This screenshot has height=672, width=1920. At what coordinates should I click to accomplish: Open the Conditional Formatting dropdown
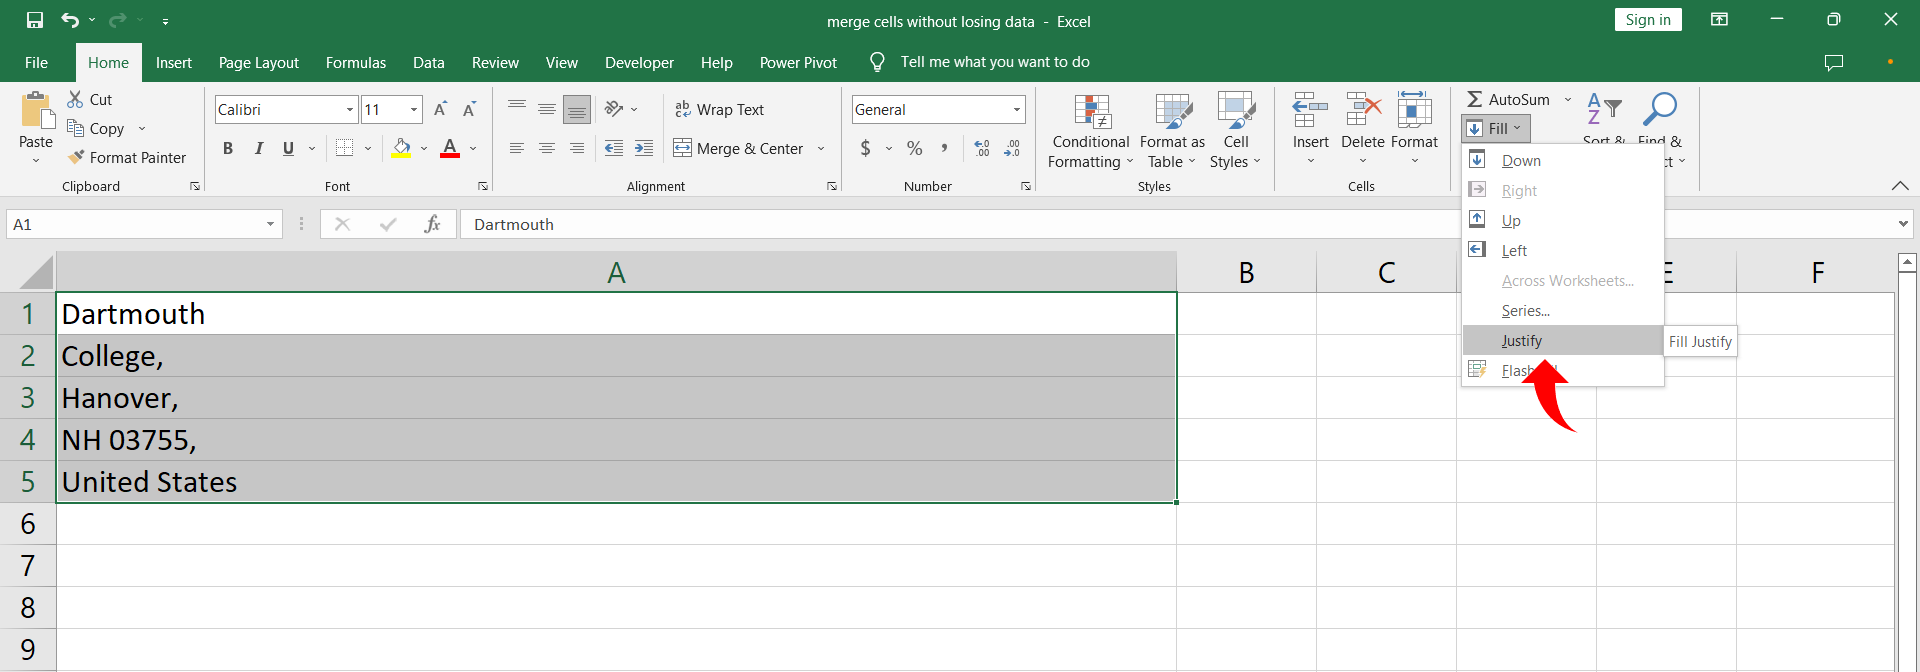pos(1091,131)
